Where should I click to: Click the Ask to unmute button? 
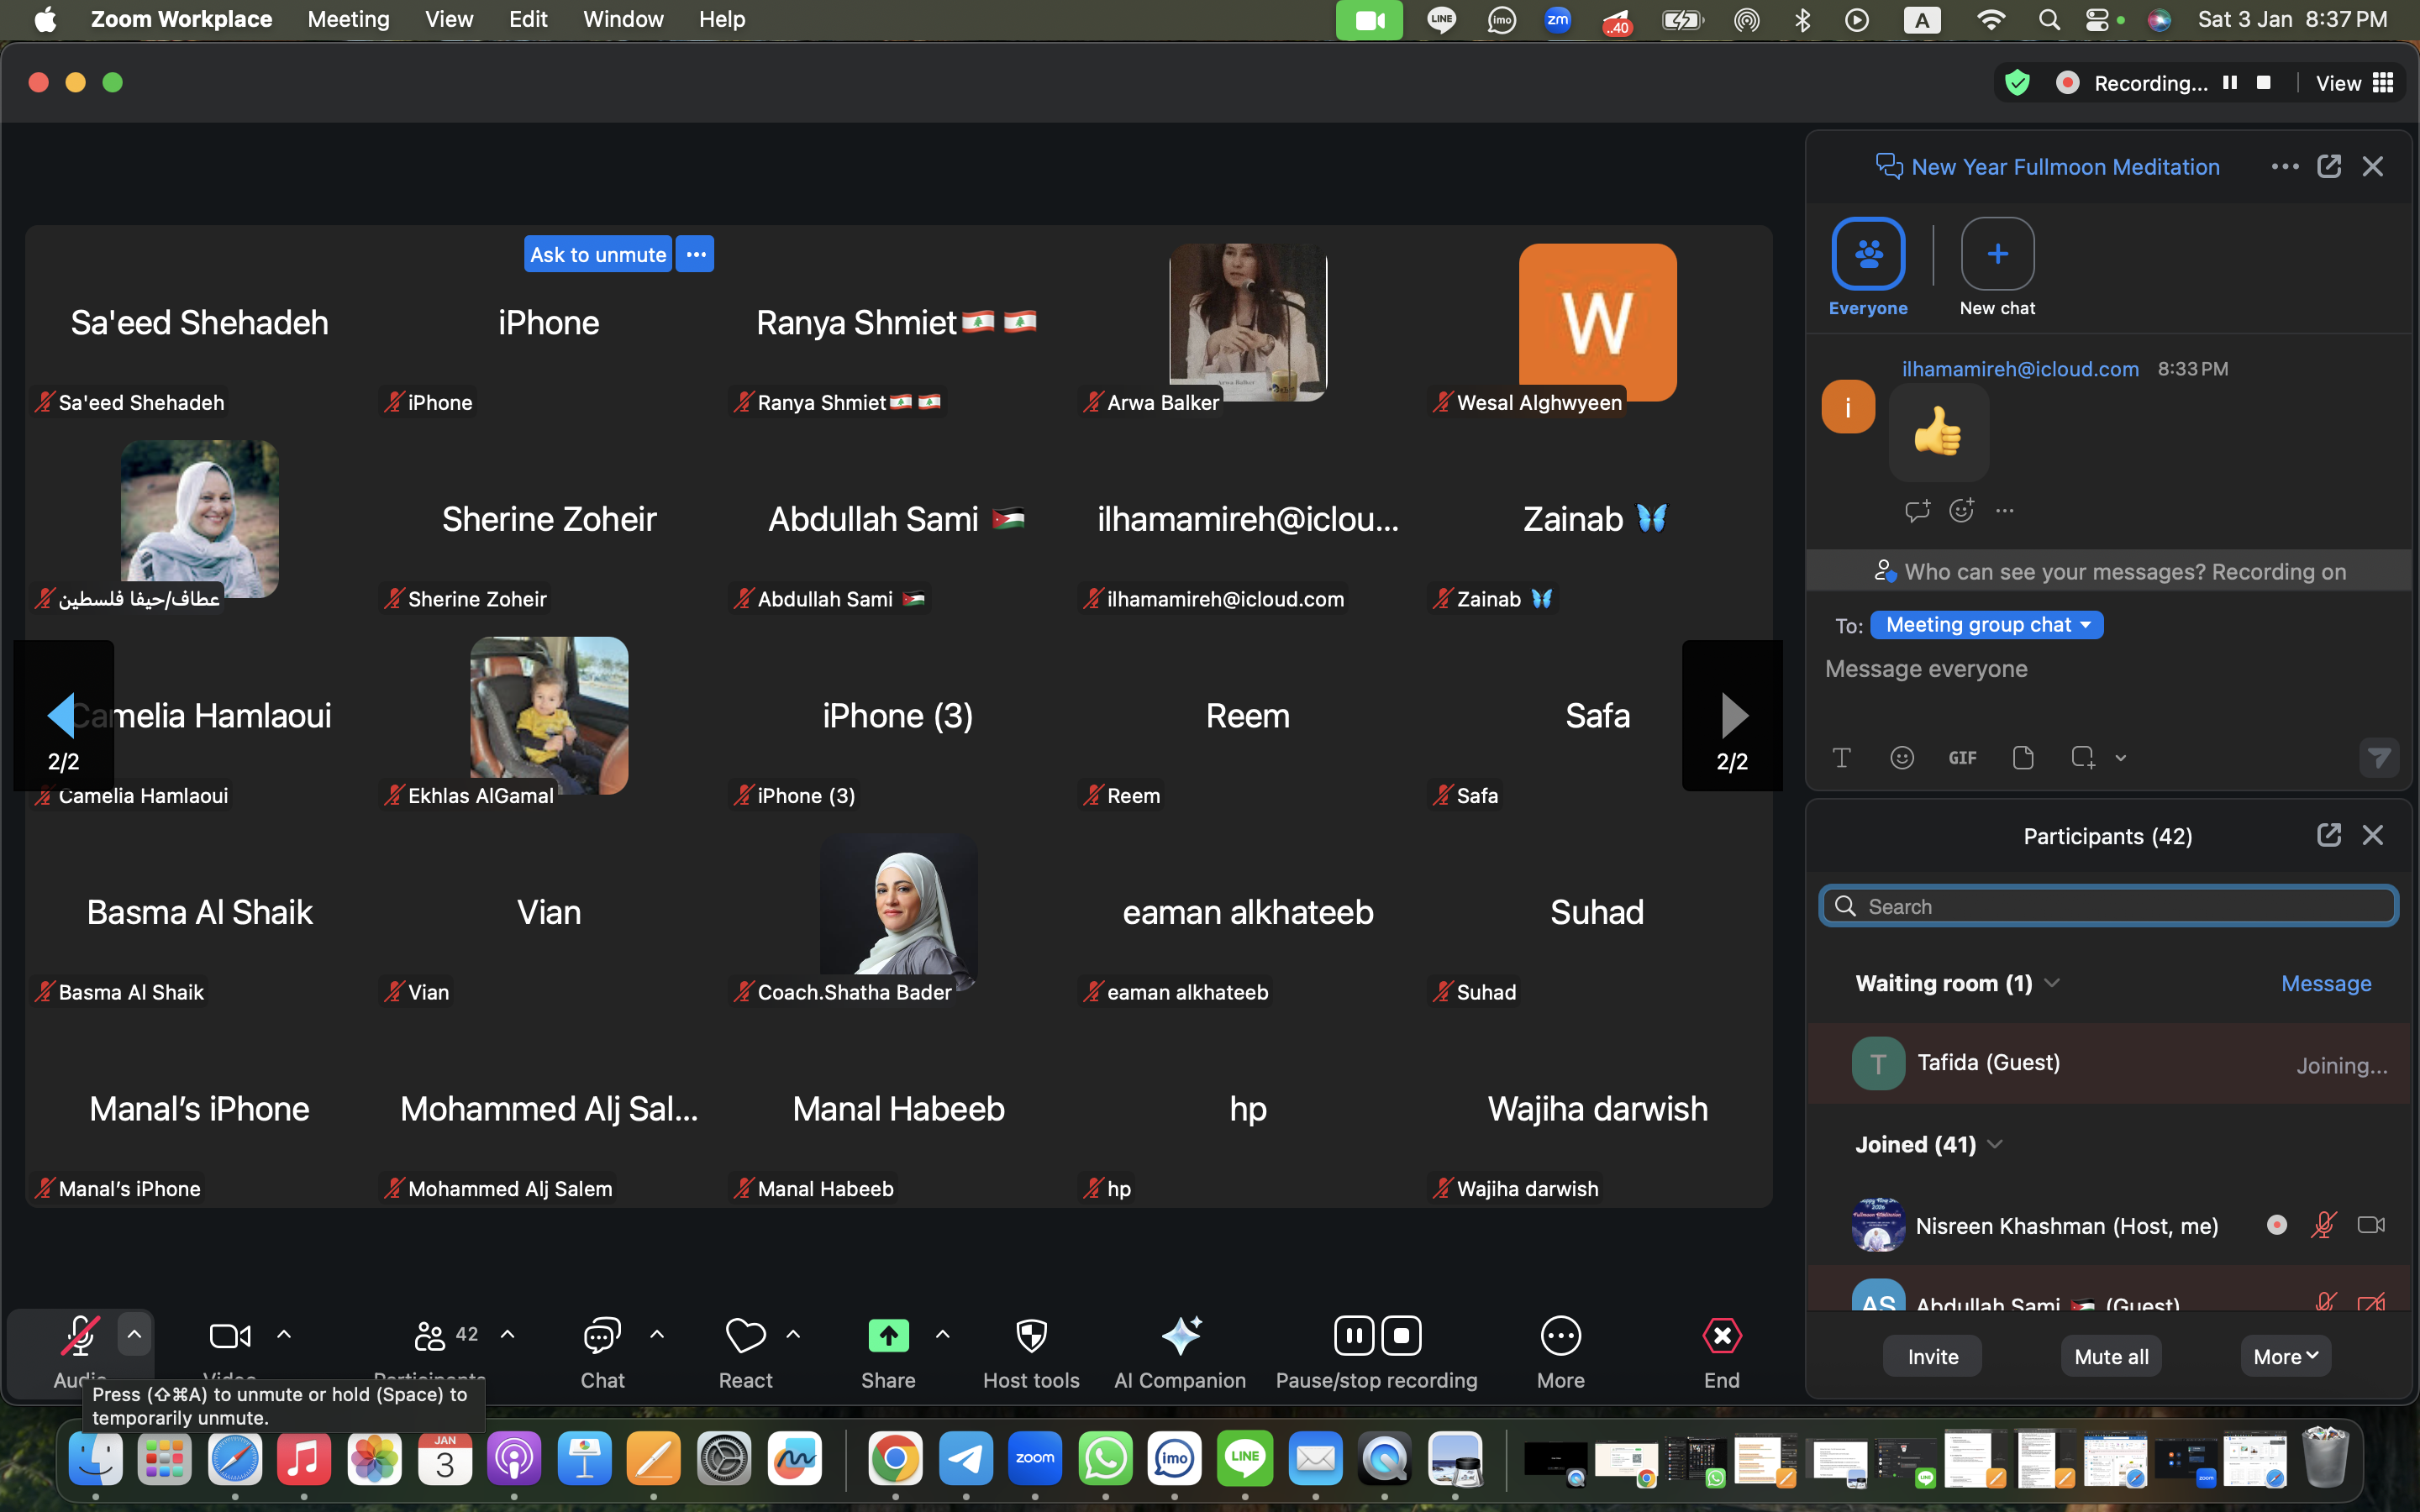tap(598, 255)
